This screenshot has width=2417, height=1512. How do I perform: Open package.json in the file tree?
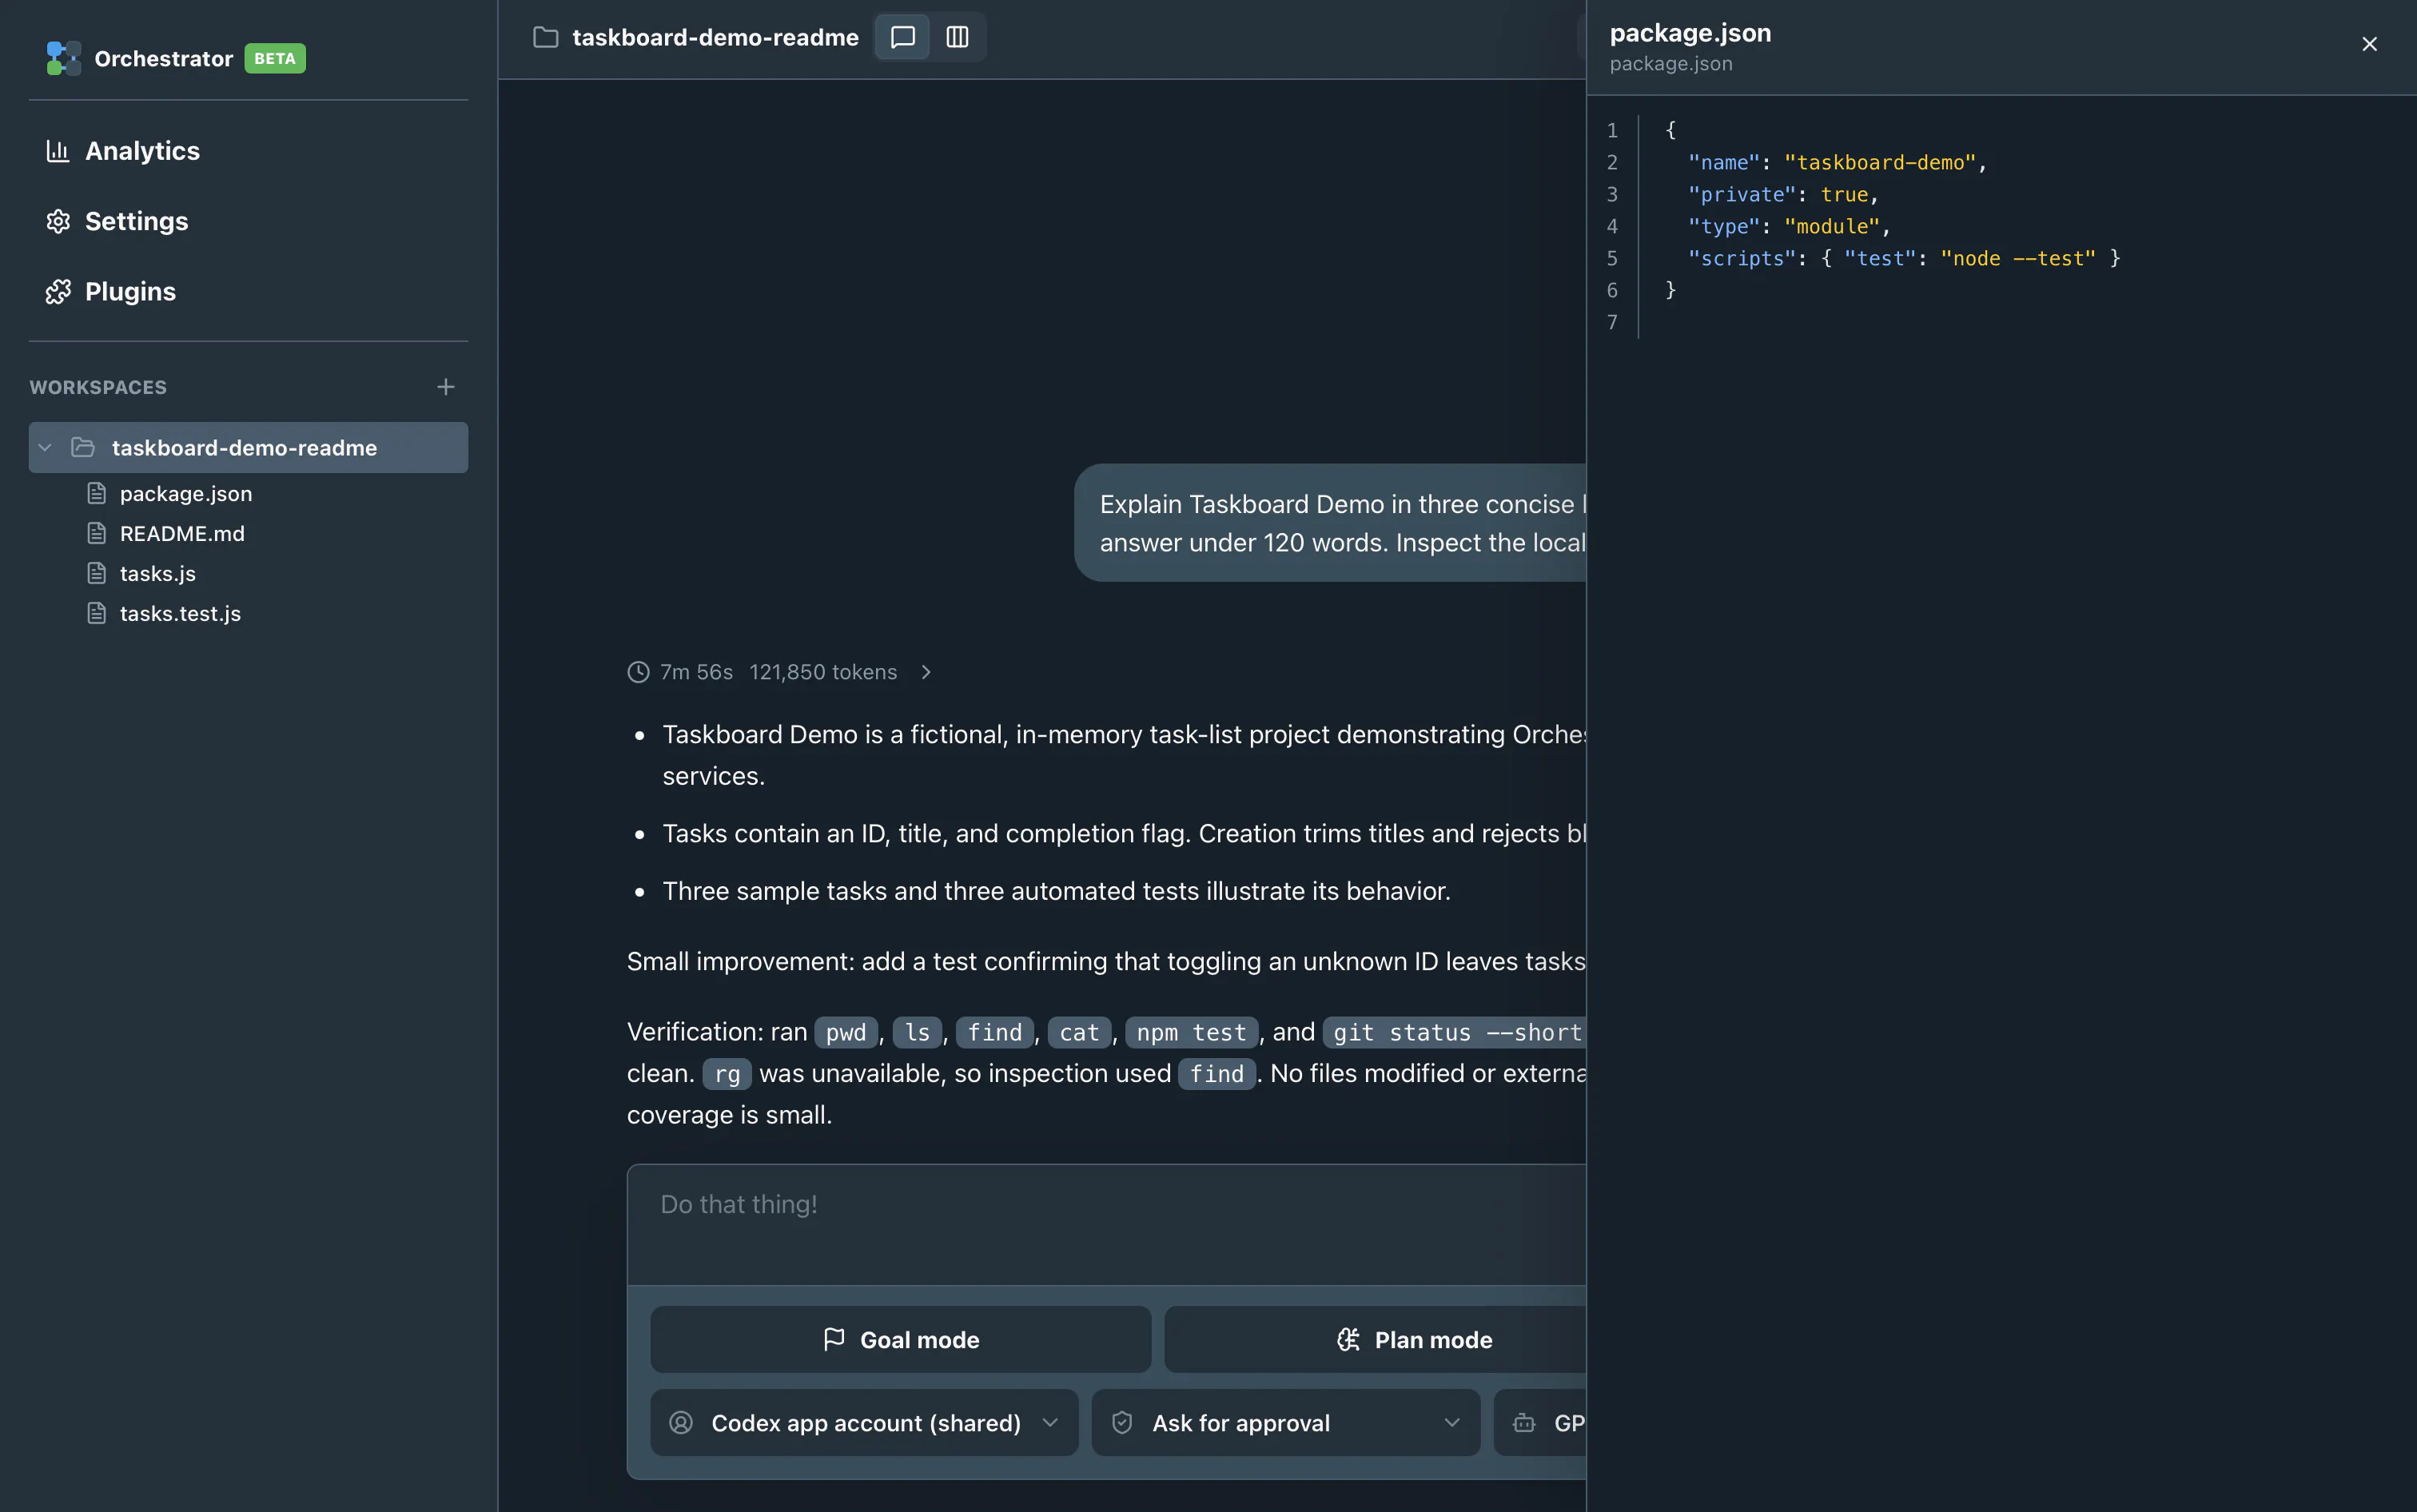(x=186, y=493)
